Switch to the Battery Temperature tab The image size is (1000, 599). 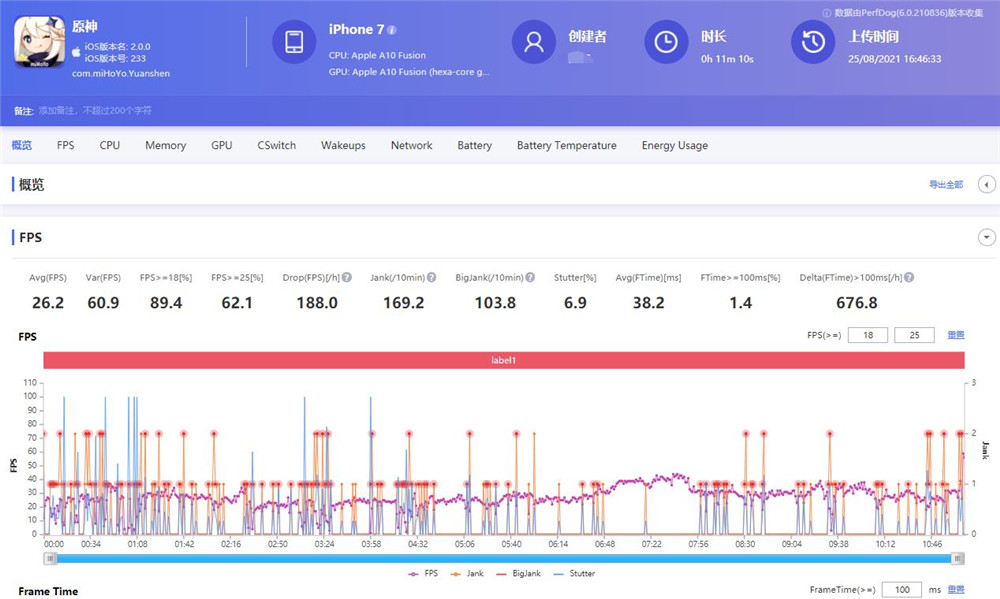click(x=566, y=146)
